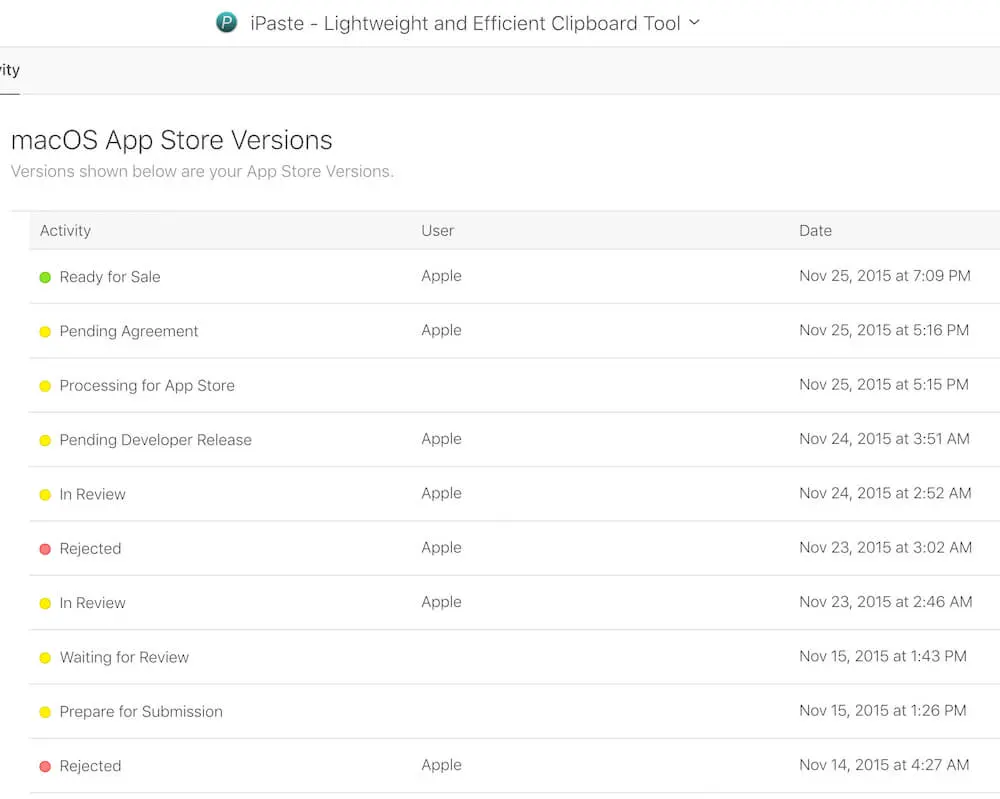Click the macOS App Store Versions heading
The height and width of the screenshot is (799, 1000).
point(172,140)
